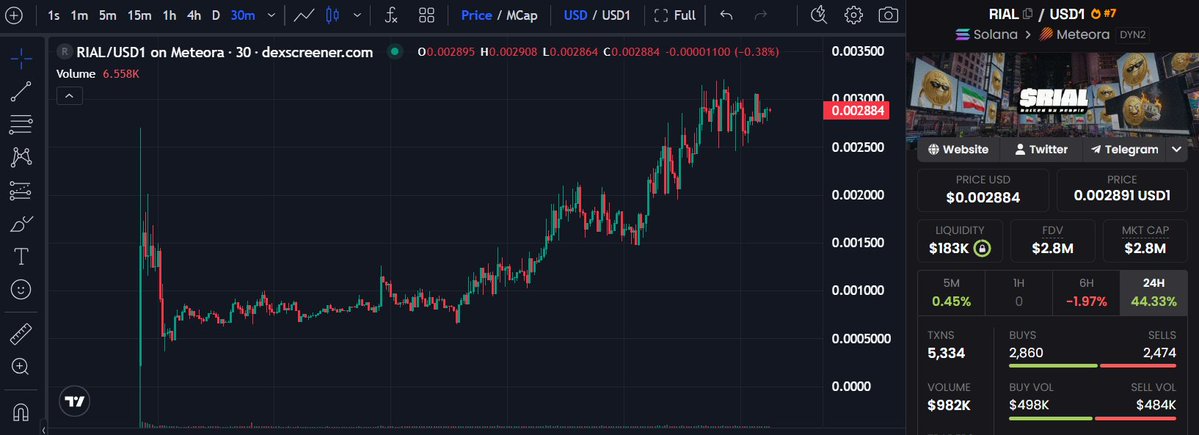Open the token Website link
This screenshot has width=1199, height=435.
(x=958, y=150)
